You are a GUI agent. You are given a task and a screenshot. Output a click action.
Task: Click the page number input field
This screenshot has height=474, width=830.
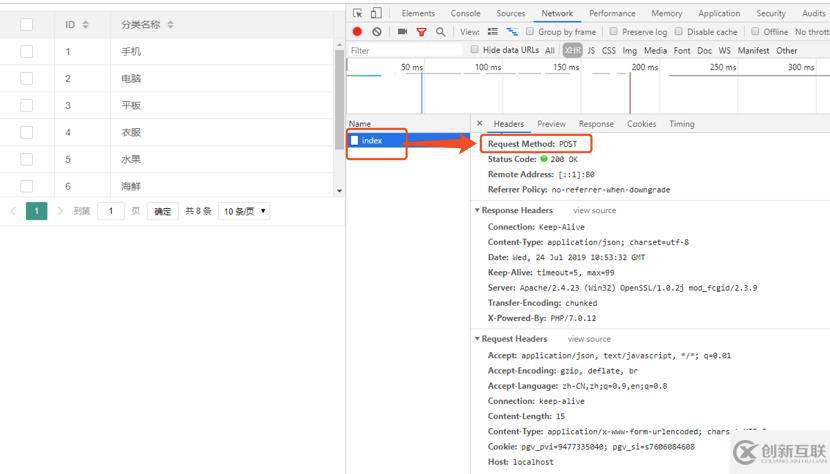tap(111, 211)
